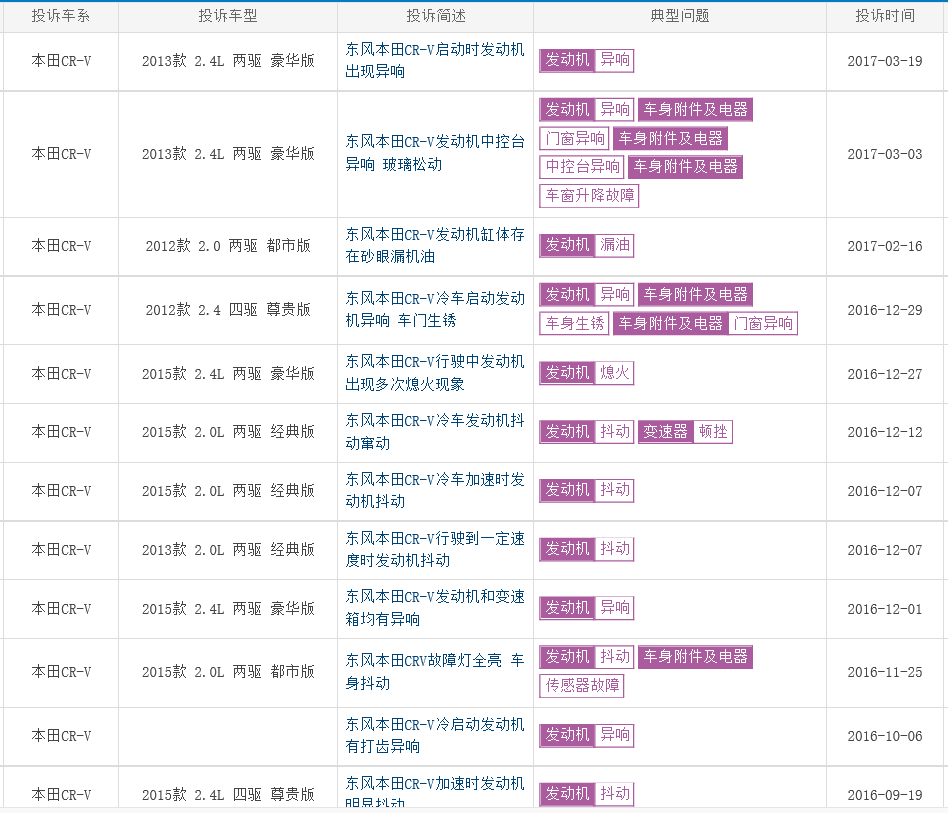Viewport: 948px width, 813px height.
Task: Open the 行驶到一定速度时发动机抖动 complaint
Action: (434, 549)
